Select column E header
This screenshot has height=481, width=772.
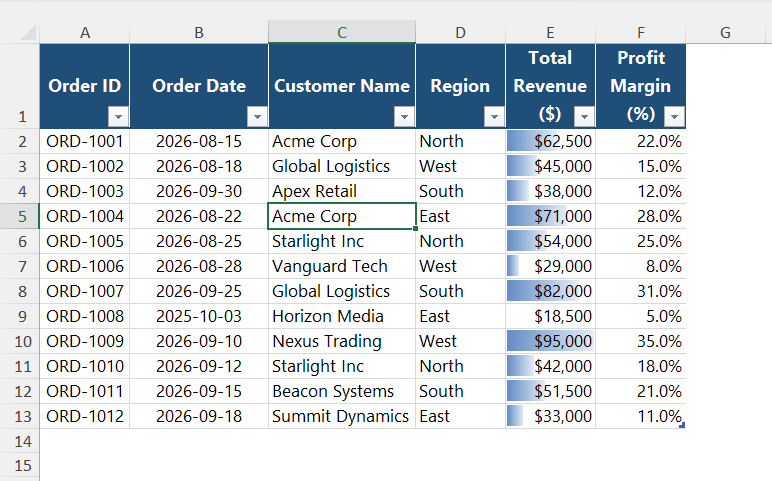550,32
